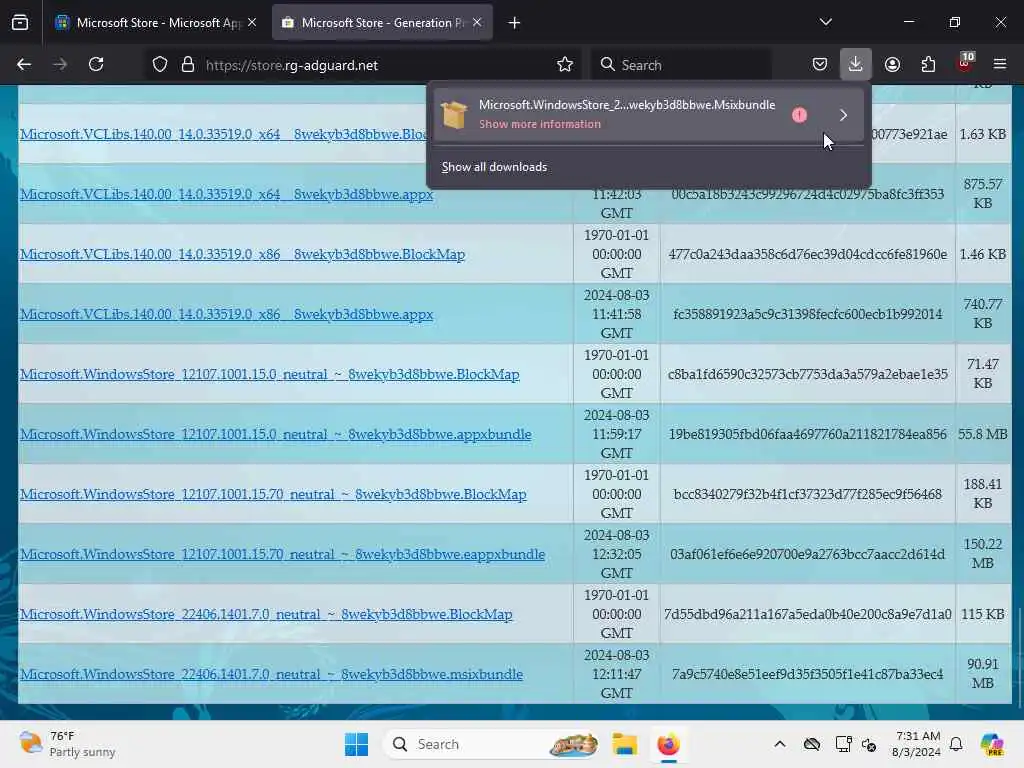
Task: Go back to previous page
Action: [24, 64]
